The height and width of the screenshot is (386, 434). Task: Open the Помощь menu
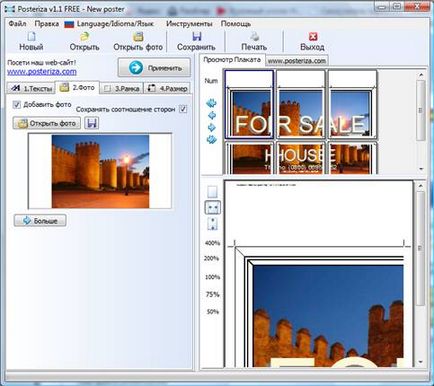(236, 24)
